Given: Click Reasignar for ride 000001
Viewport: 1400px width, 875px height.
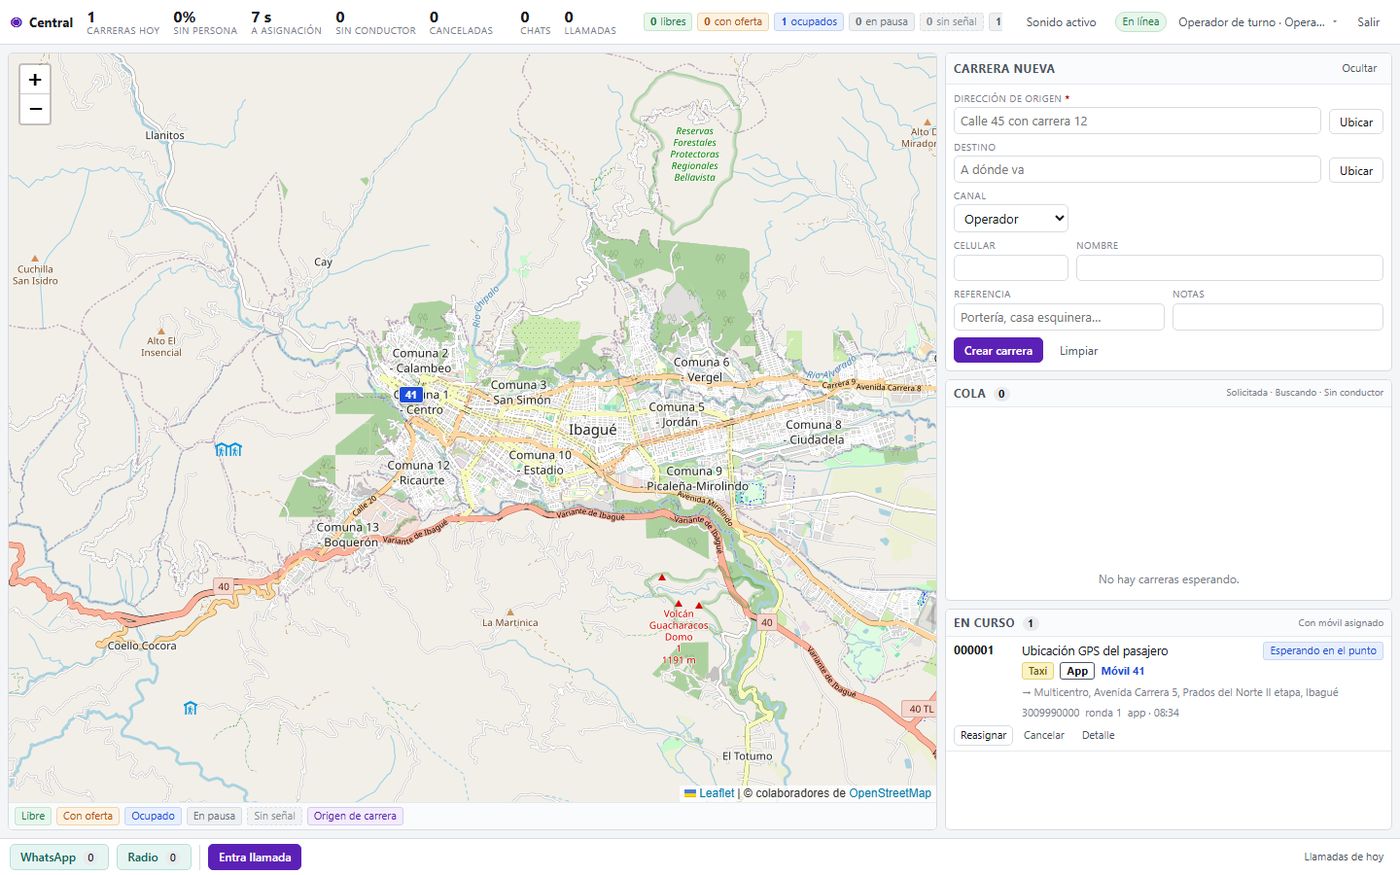Looking at the screenshot, I should (983, 735).
